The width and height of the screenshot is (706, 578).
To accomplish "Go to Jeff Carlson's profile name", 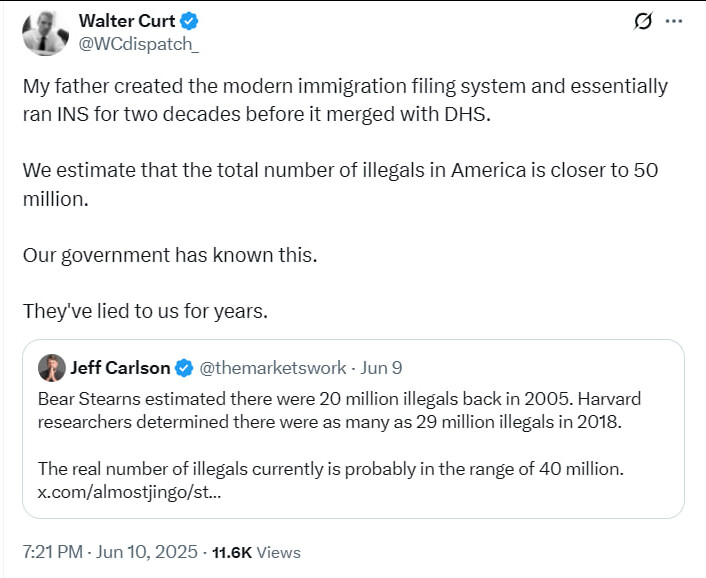I will (x=120, y=368).
